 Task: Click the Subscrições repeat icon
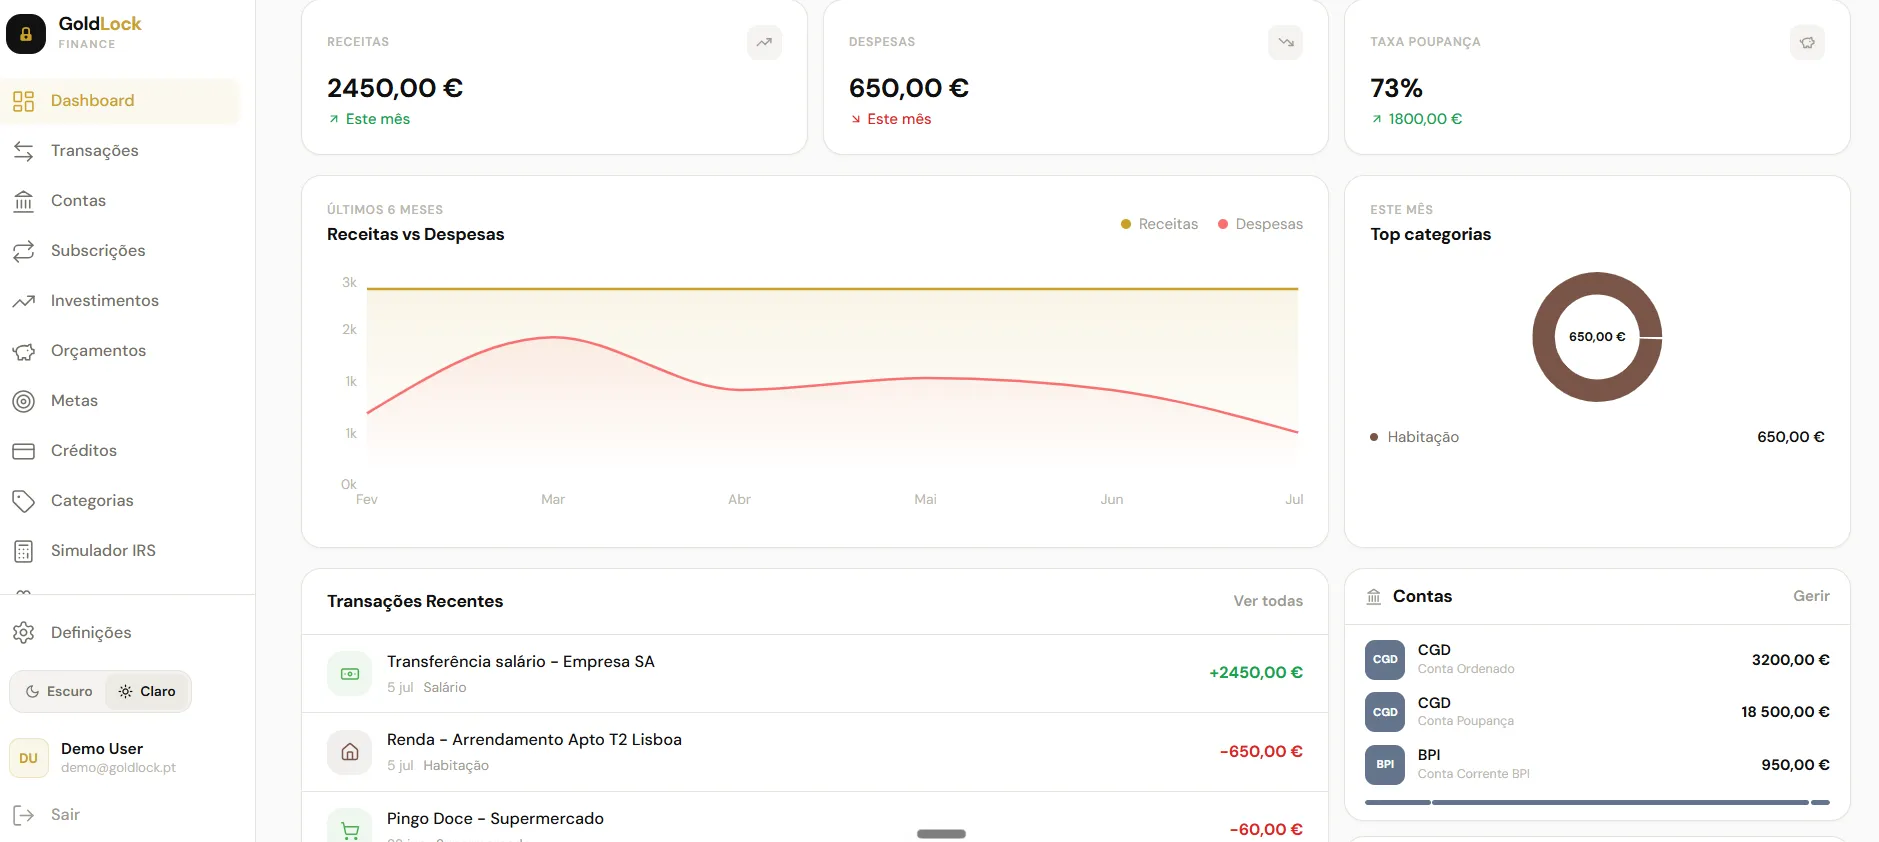[24, 251]
